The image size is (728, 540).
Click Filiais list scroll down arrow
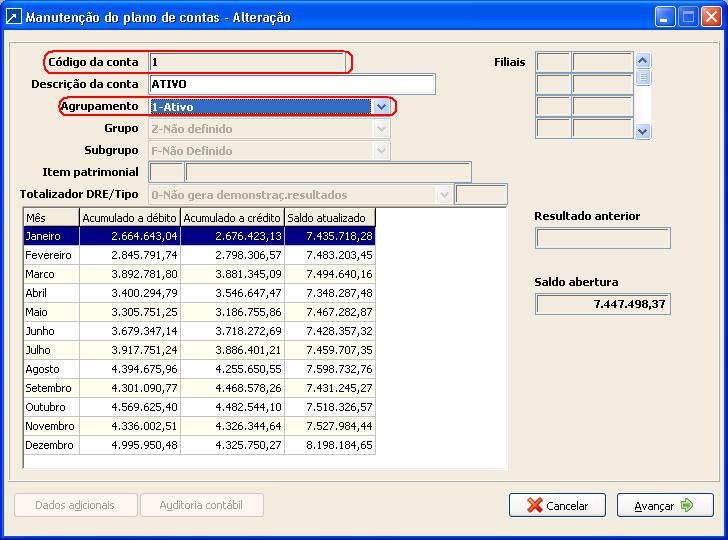point(643,131)
